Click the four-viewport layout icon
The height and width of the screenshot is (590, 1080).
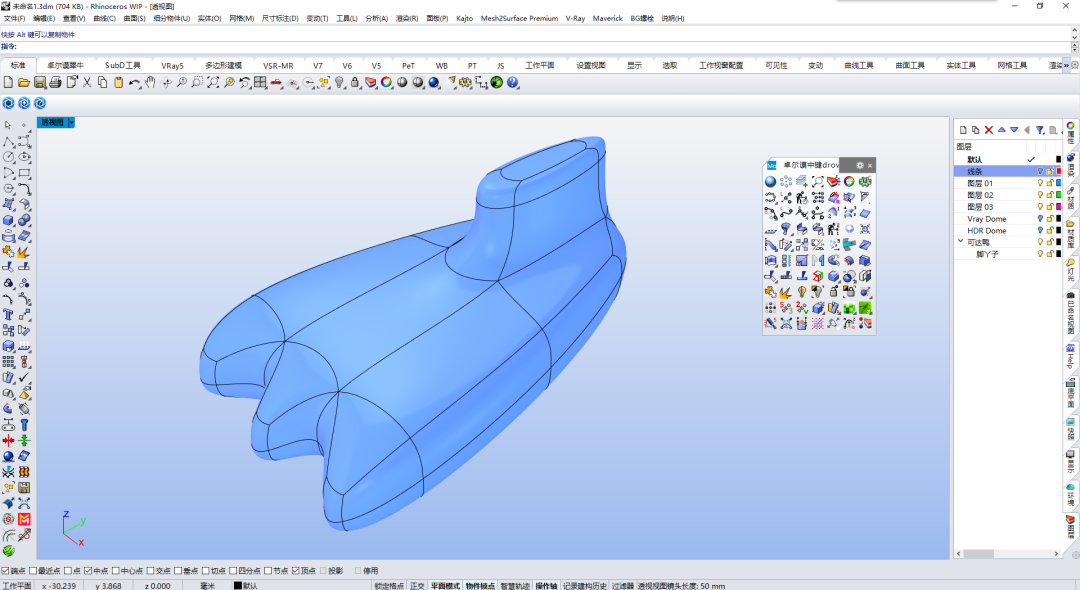260,83
